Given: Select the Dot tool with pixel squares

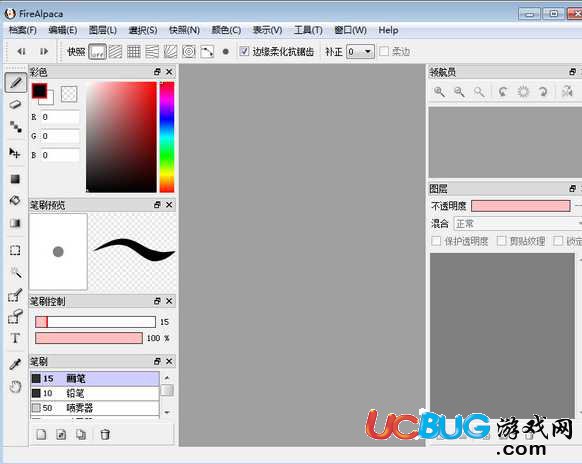Looking at the screenshot, I should click(15, 127).
